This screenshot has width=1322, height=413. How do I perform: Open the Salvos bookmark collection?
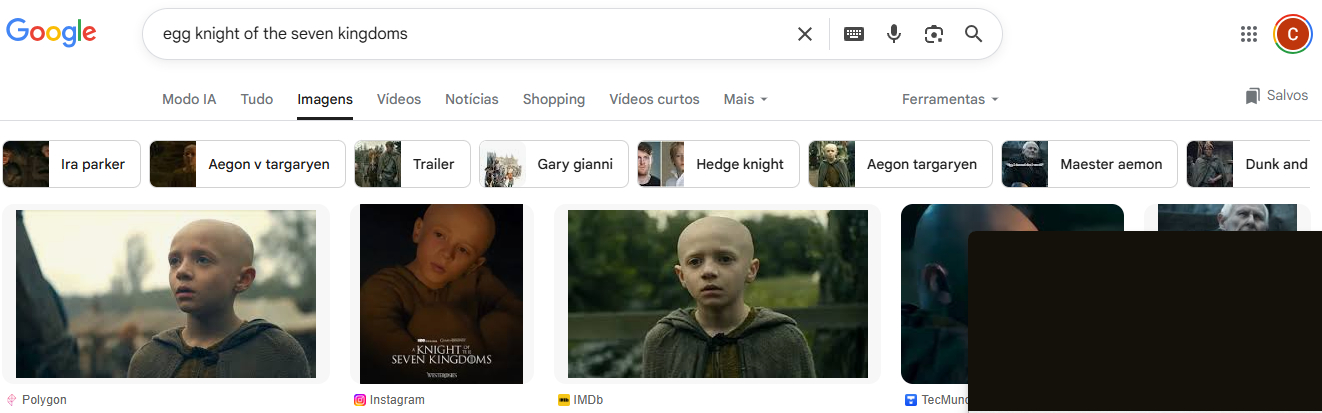point(1276,96)
